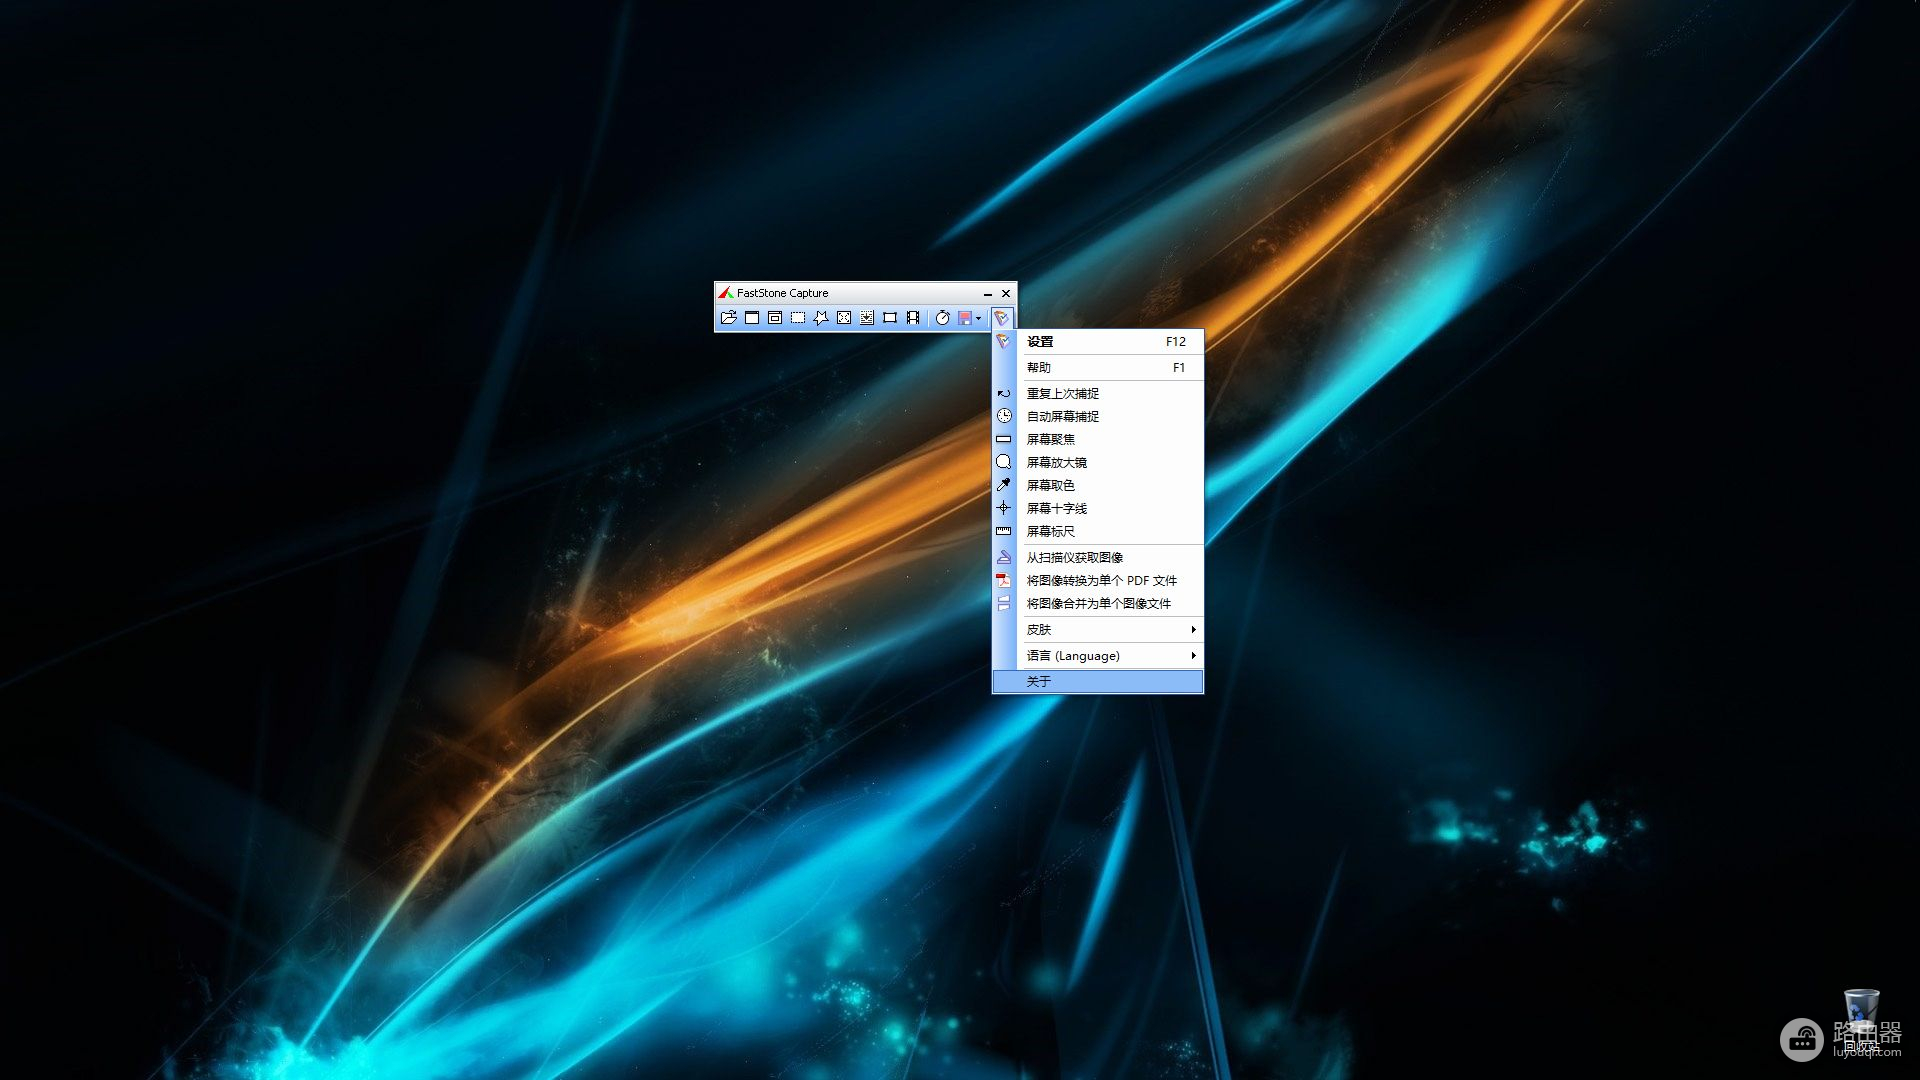Select 将图像转换为单个 PDF 文件
Screen dimensions: 1920x1080
tap(1098, 581)
